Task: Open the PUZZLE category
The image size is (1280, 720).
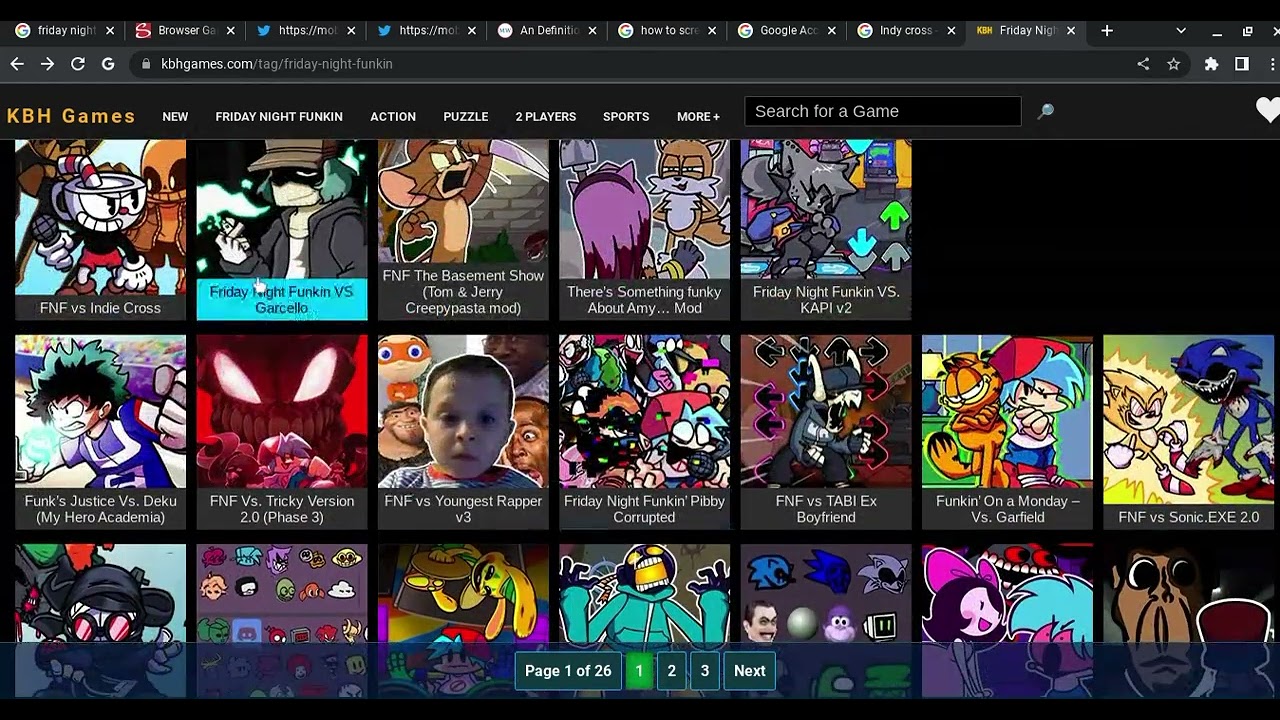Action: (x=466, y=116)
